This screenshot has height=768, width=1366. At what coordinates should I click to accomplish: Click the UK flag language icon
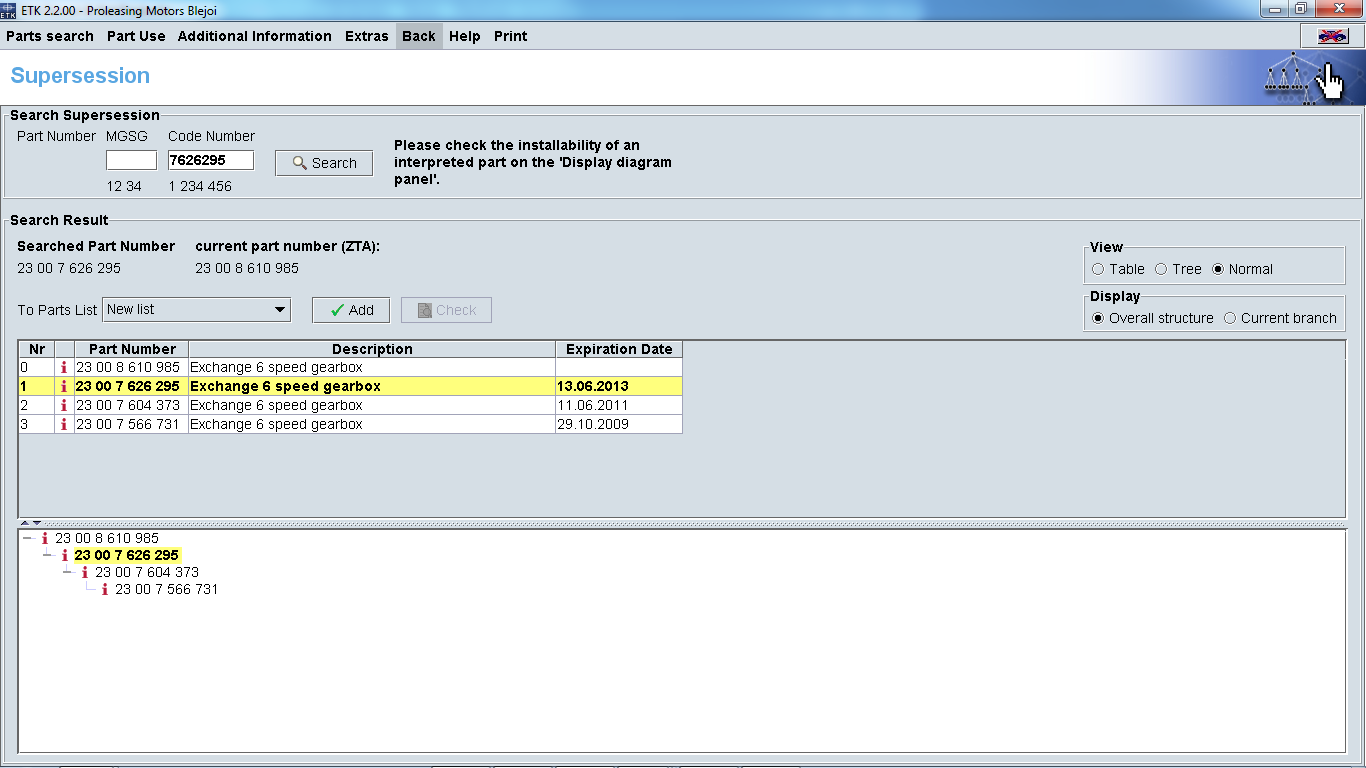[x=1332, y=36]
